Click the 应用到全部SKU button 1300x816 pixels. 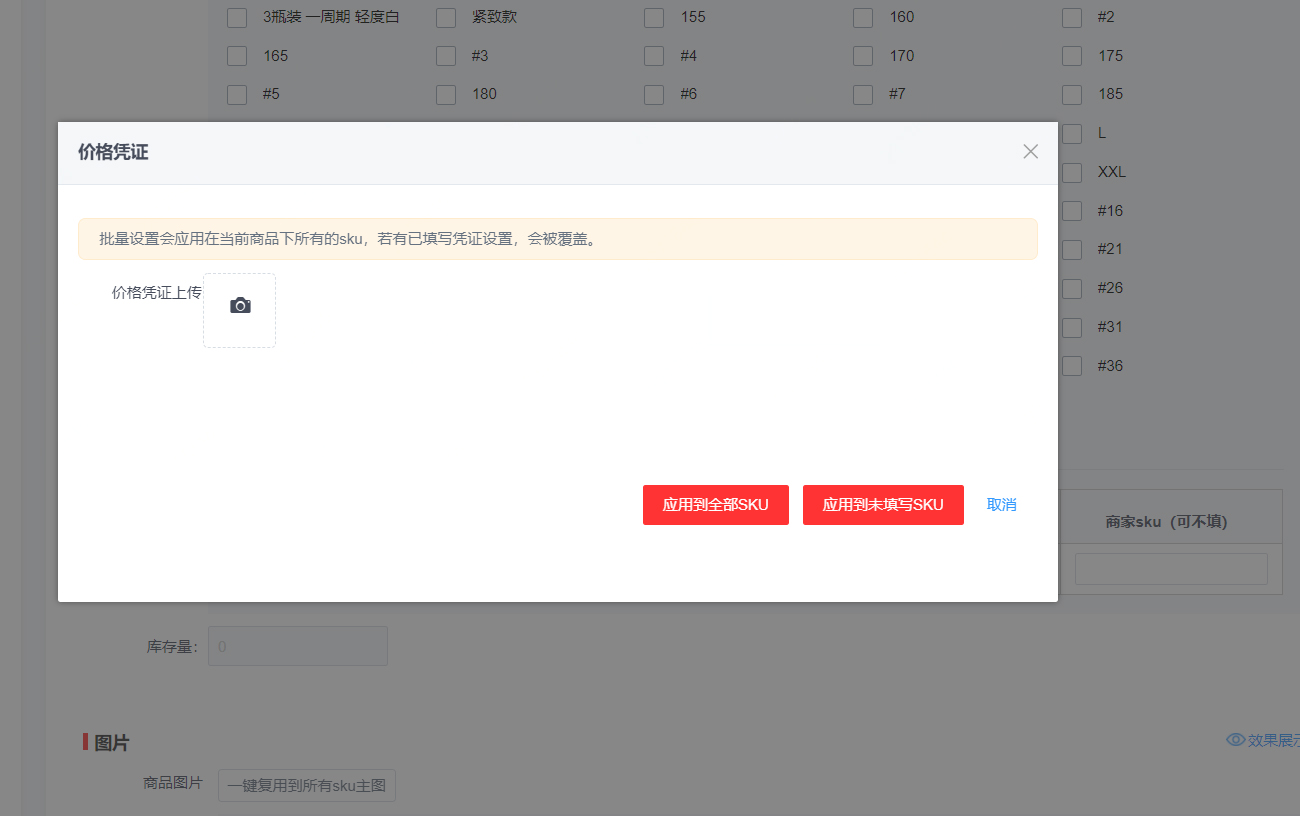(x=715, y=505)
